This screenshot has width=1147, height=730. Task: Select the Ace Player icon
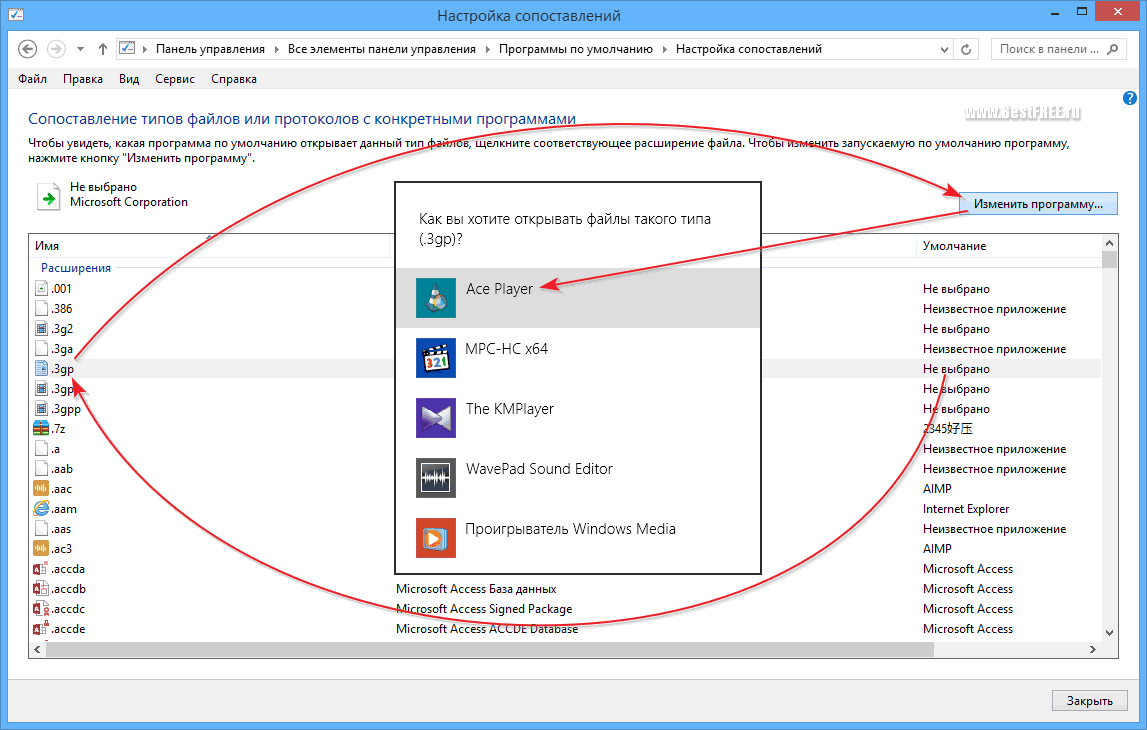(x=435, y=298)
